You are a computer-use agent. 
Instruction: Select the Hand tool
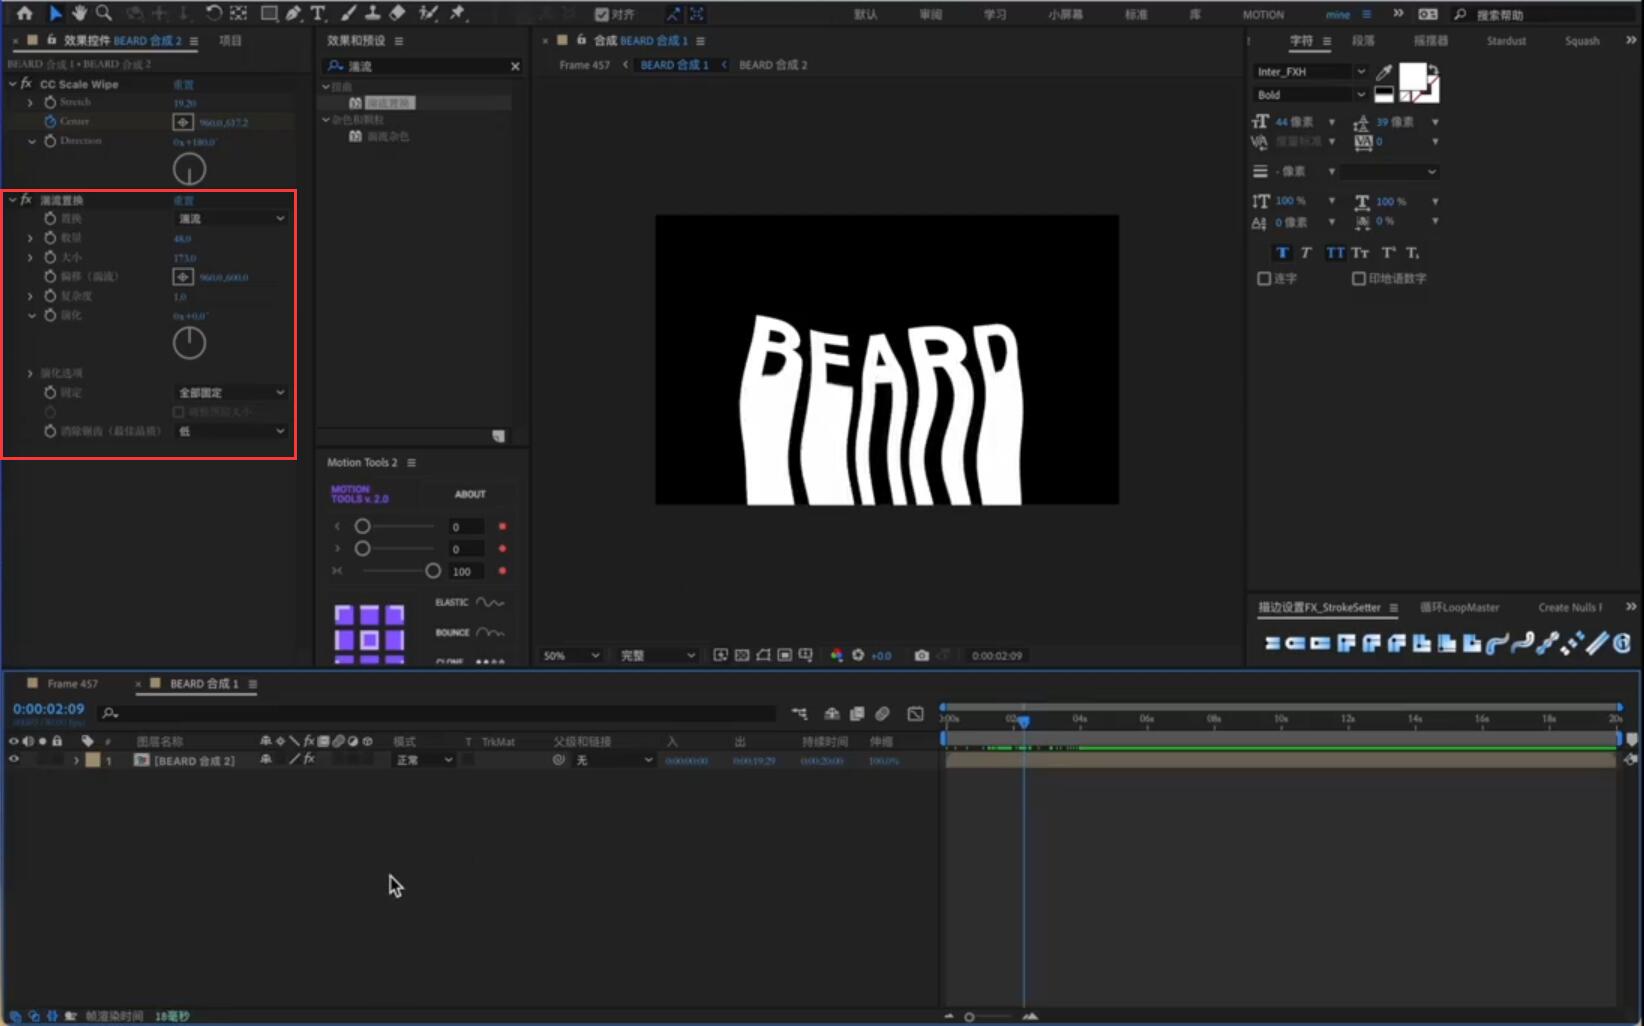coord(78,14)
